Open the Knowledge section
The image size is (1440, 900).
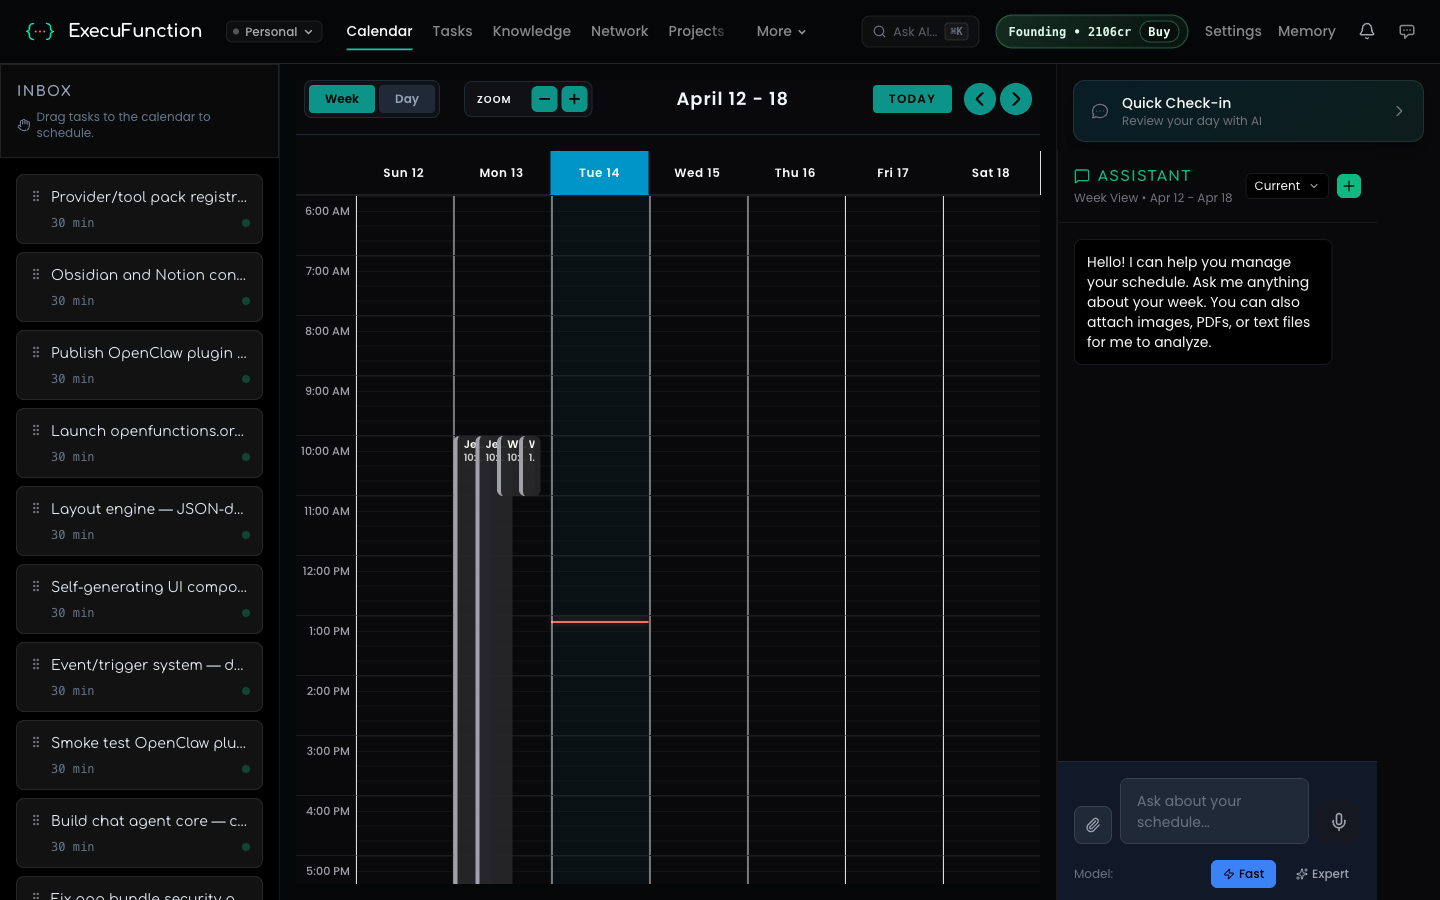(x=531, y=31)
